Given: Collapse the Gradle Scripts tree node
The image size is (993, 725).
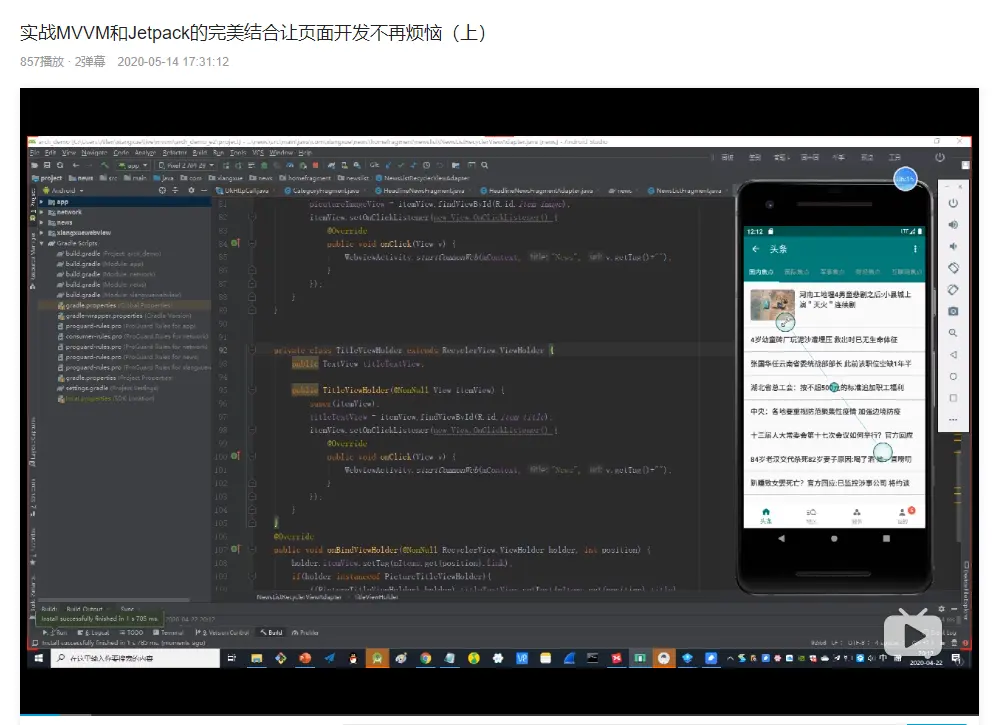Looking at the screenshot, I should coord(42,243).
